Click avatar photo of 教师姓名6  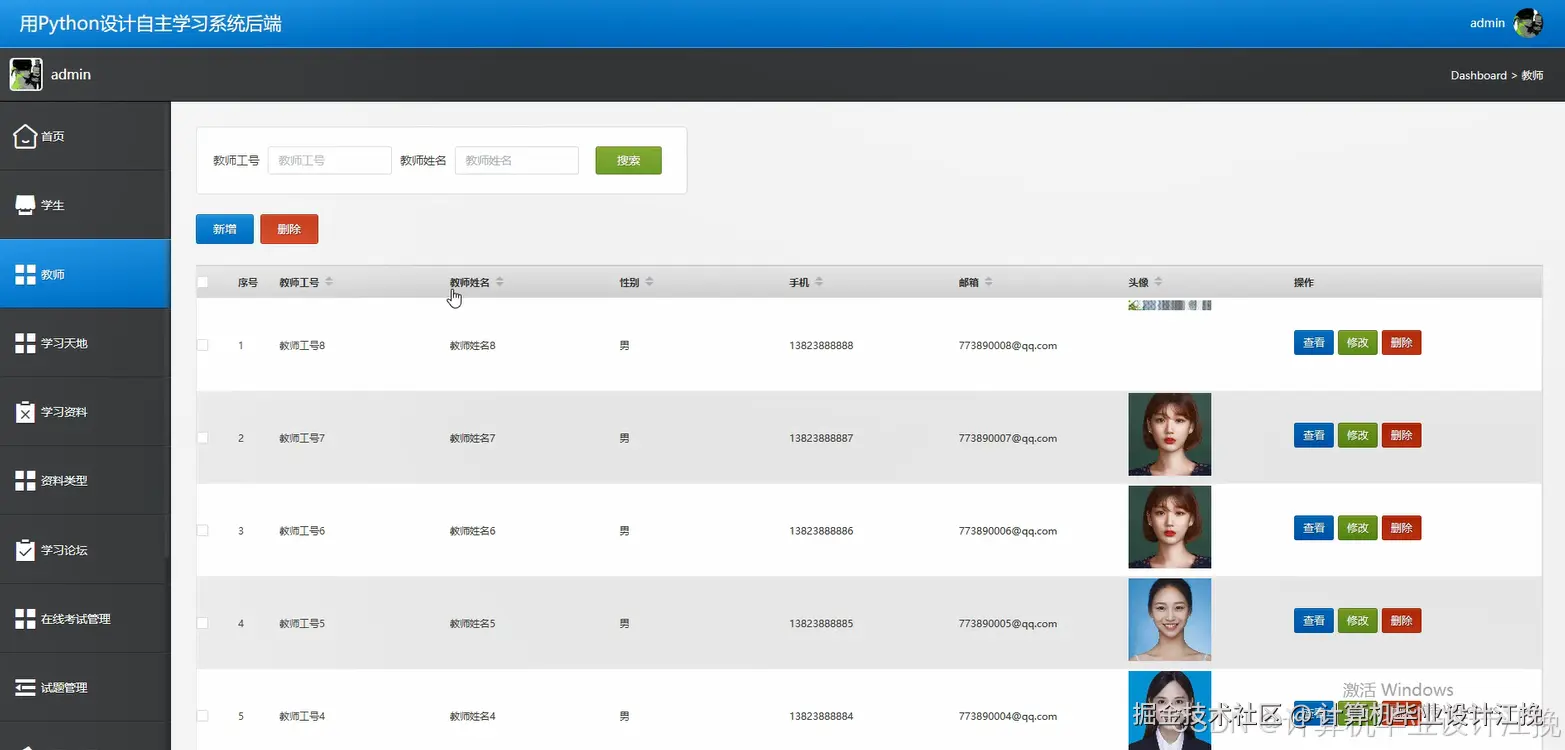point(1169,527)
